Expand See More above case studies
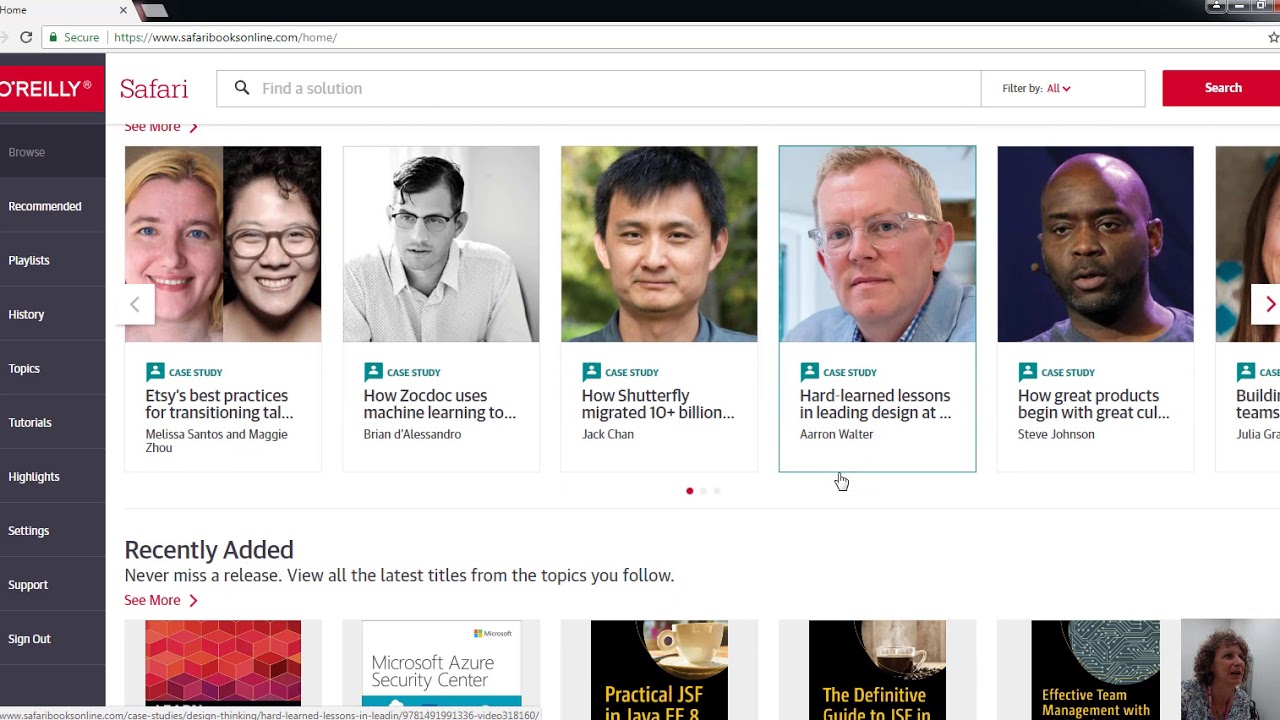The height and width of the screenshot is (720, 1280). [x=161, y=127]
